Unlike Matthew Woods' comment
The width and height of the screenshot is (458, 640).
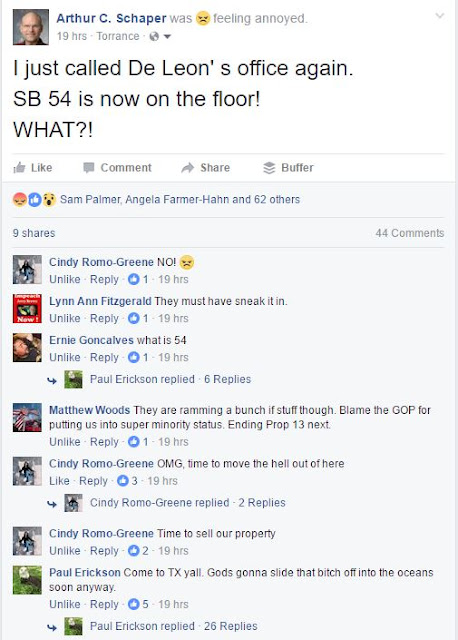pos(64,442)
